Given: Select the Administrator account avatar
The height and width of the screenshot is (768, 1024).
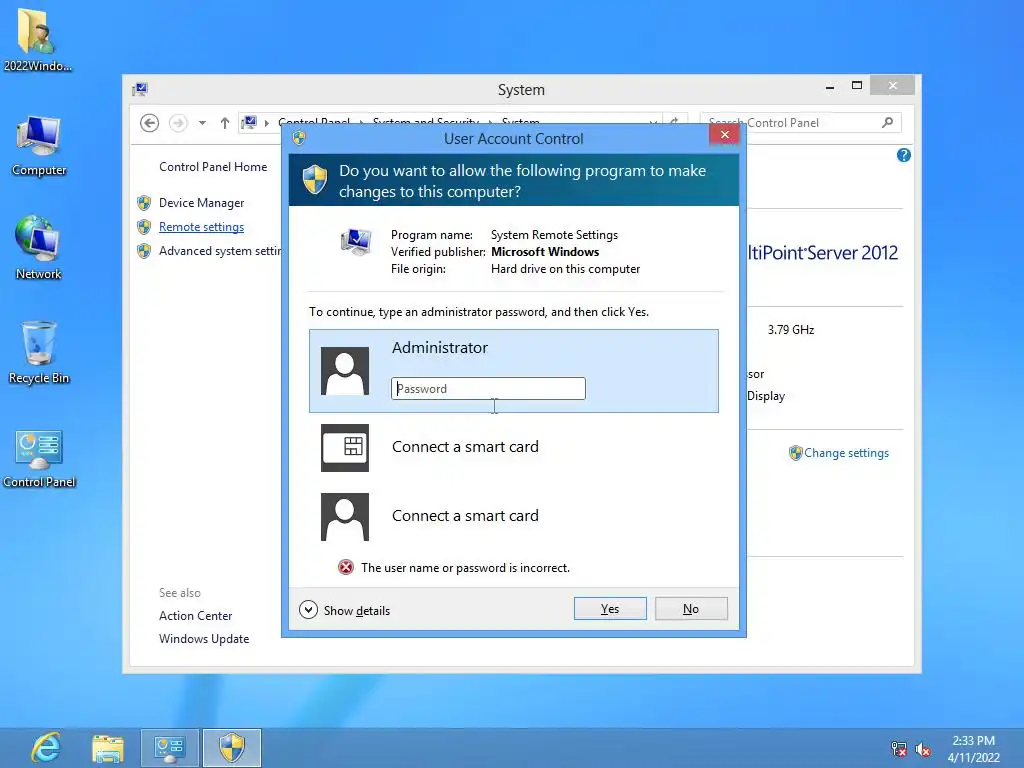Looking at the screenshot, I should pos(345,371).
